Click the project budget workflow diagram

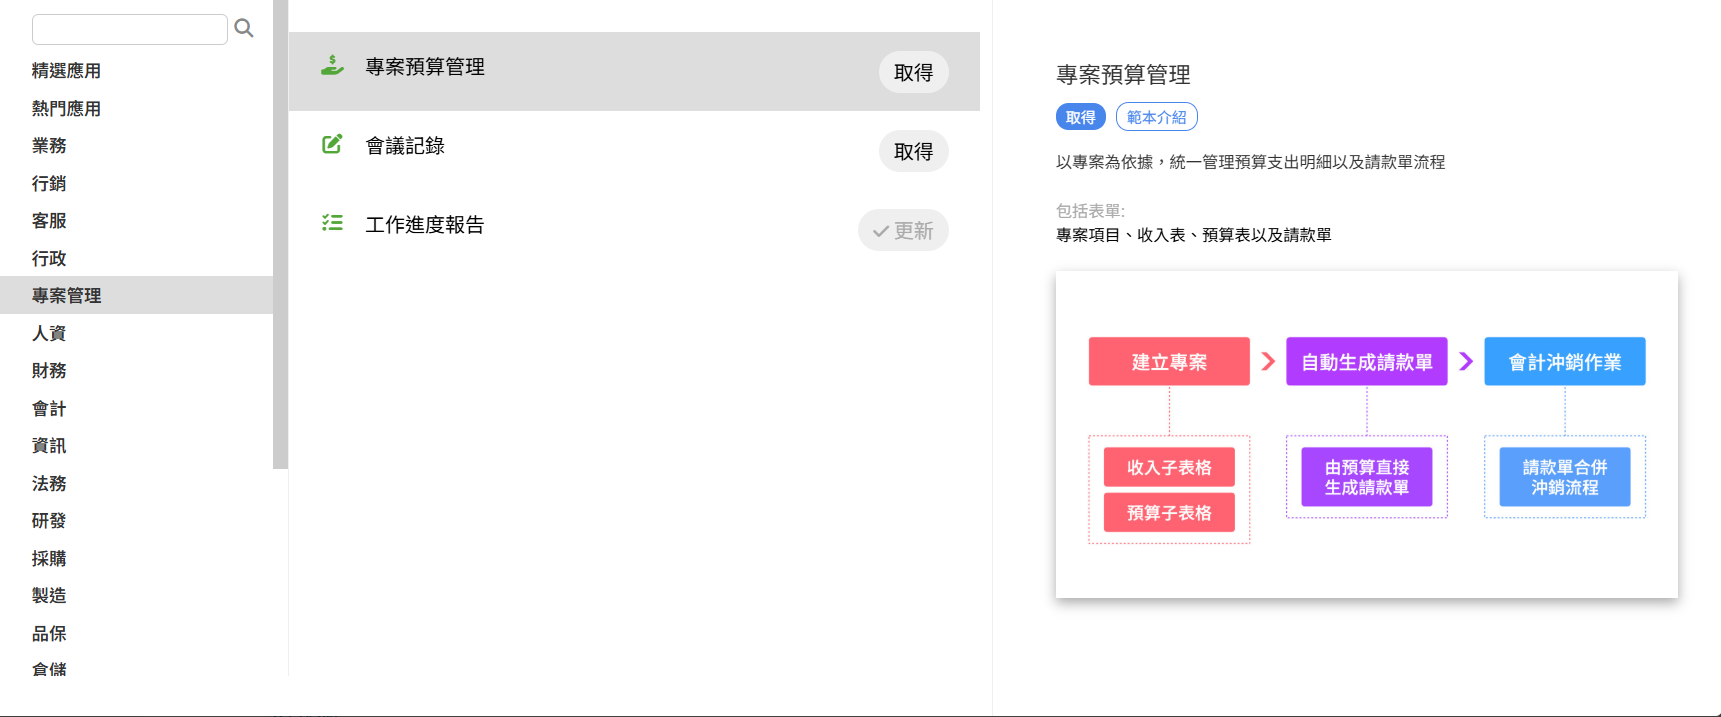[1366, 434]
